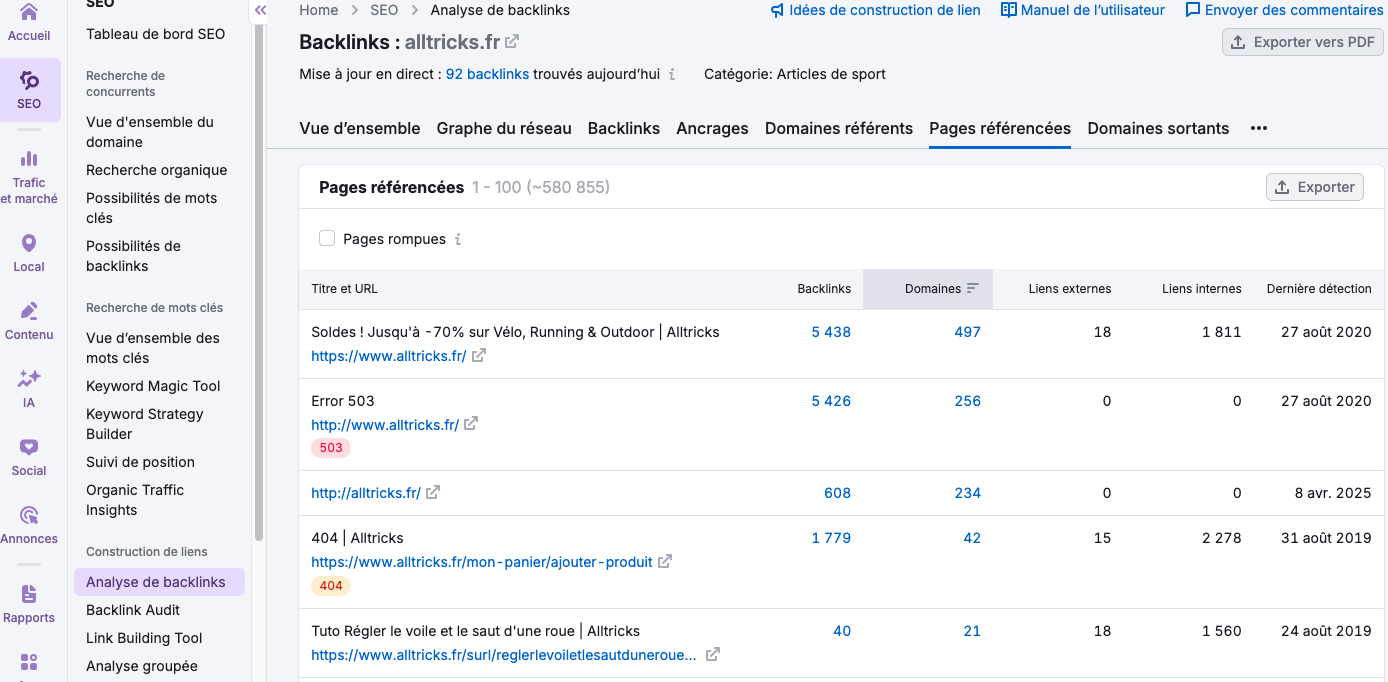Click Exporter vers PDF button
1388x682 pixels.
pyautogui.click(x=1303, y=42)
